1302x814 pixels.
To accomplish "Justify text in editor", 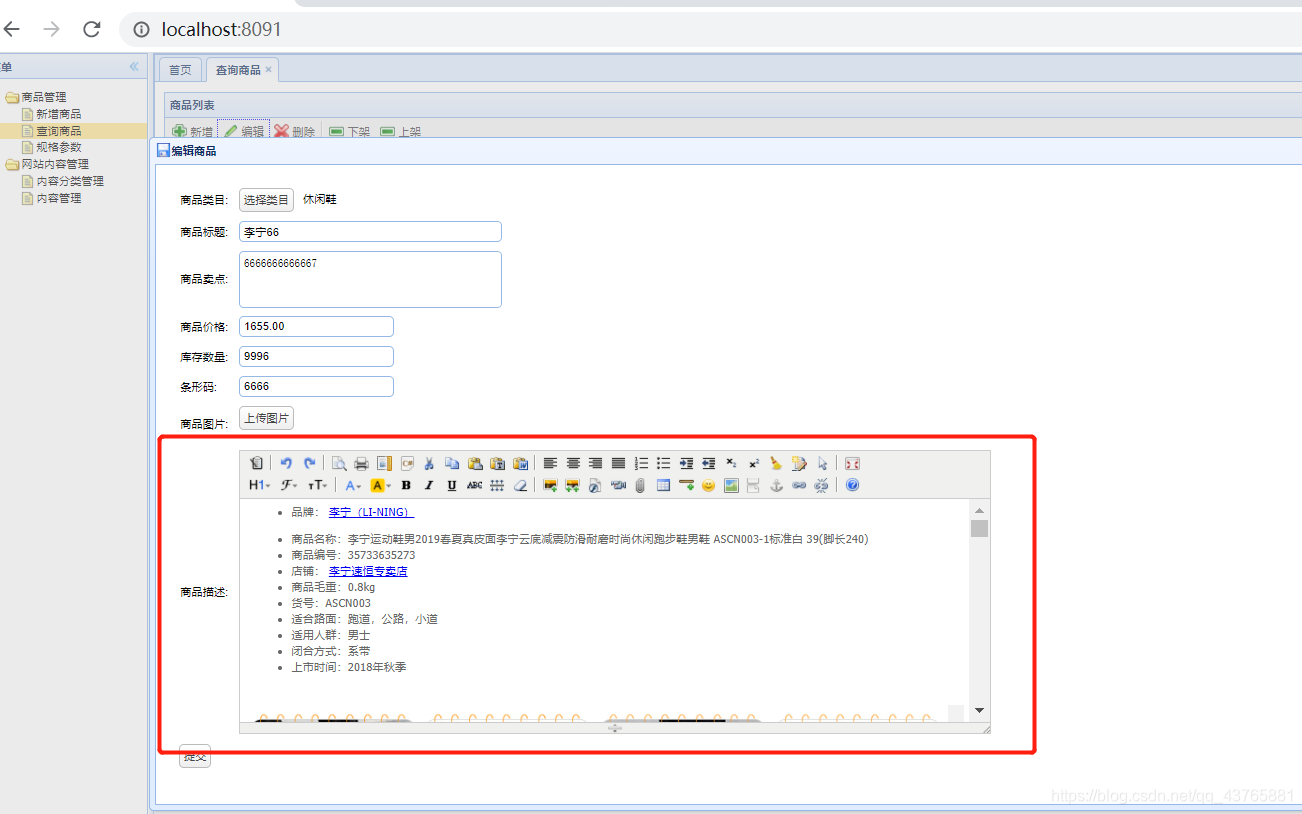I will [x=618, y=463].
